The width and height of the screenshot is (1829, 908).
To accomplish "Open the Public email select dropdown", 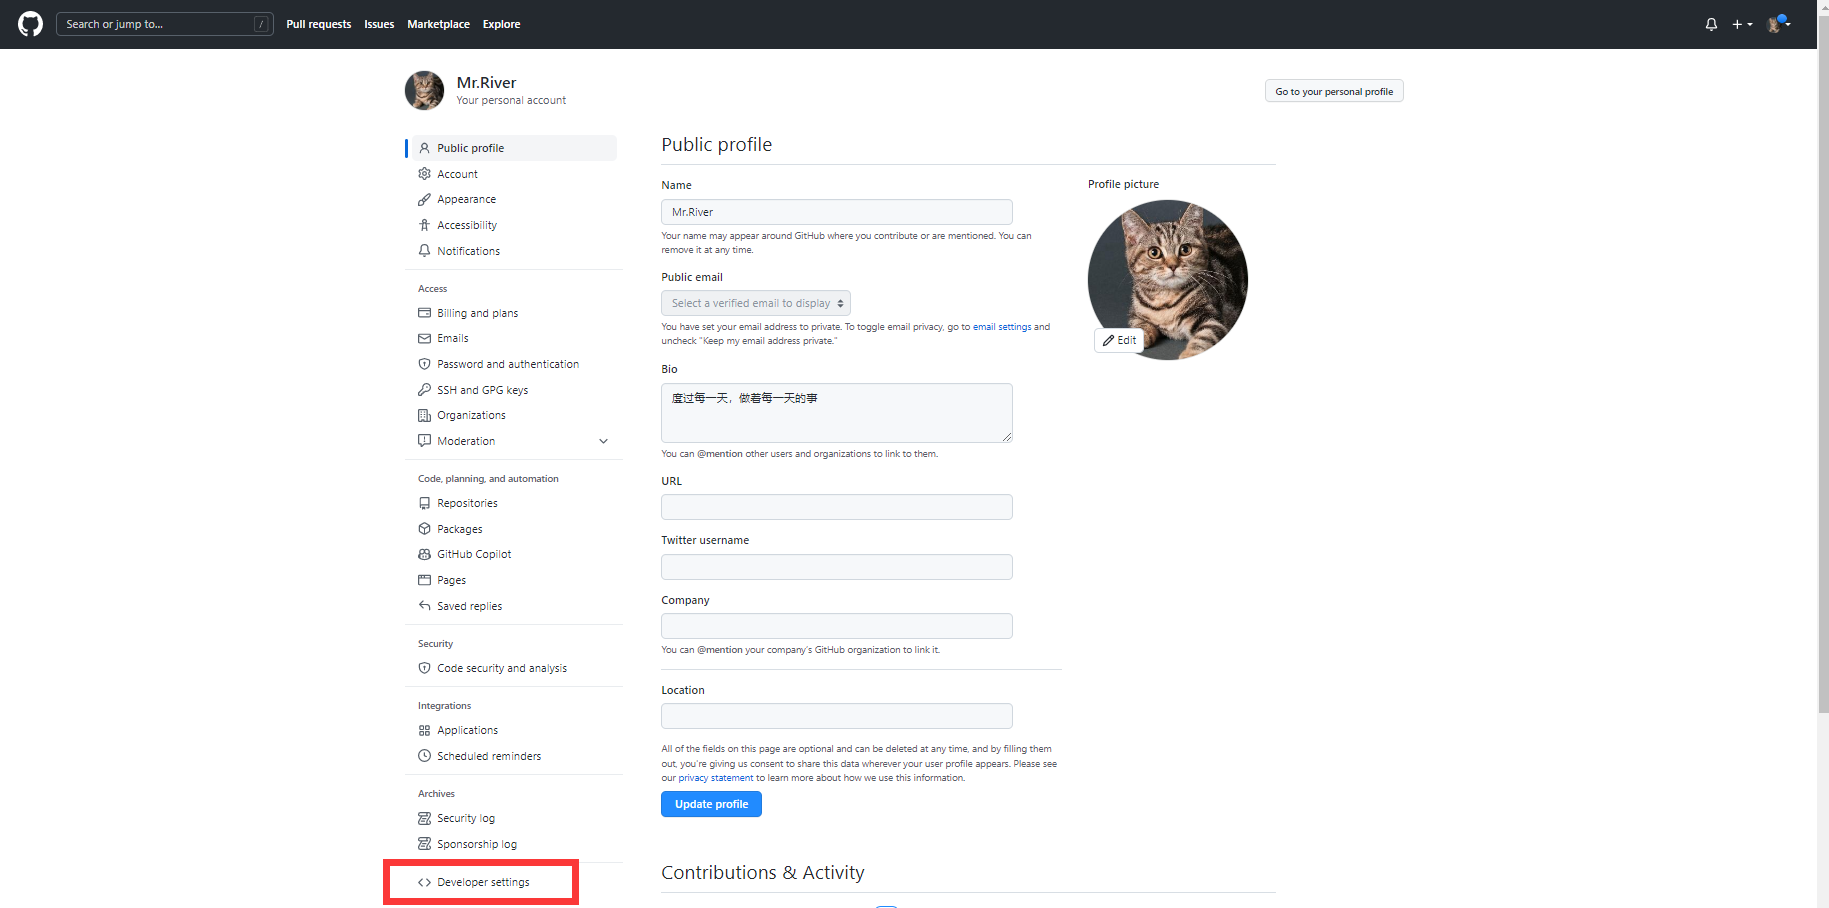I will 756,303.
